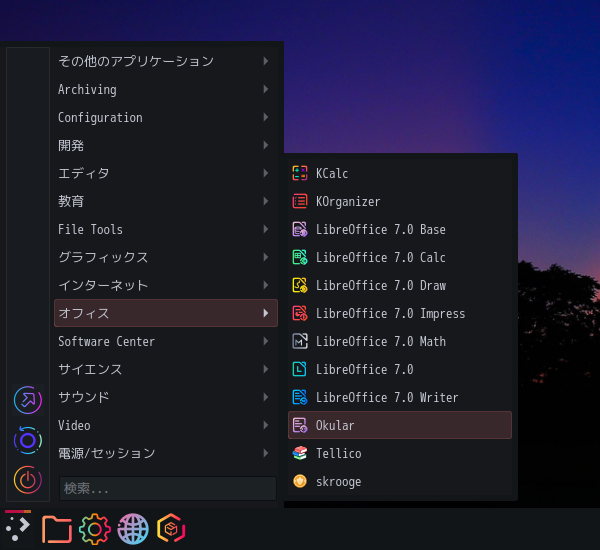Launch Okular from the office submenu
600x550 pixels.
(400, 425)
